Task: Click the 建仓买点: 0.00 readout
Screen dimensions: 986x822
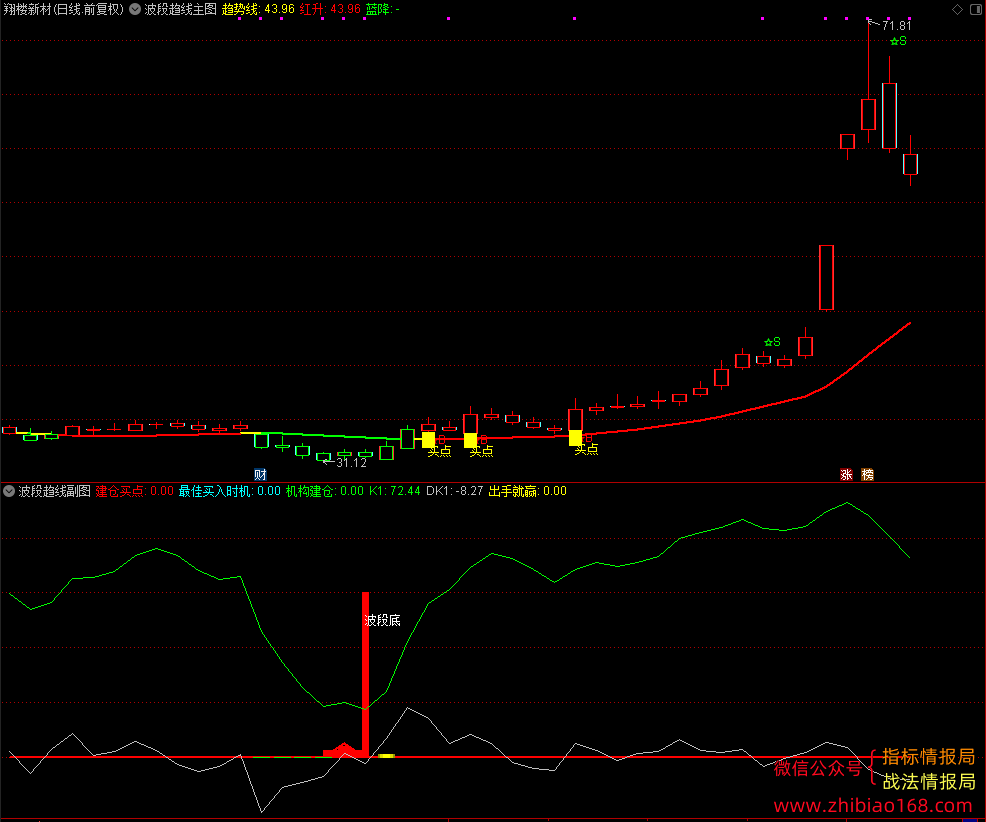Action: point(135,491)
